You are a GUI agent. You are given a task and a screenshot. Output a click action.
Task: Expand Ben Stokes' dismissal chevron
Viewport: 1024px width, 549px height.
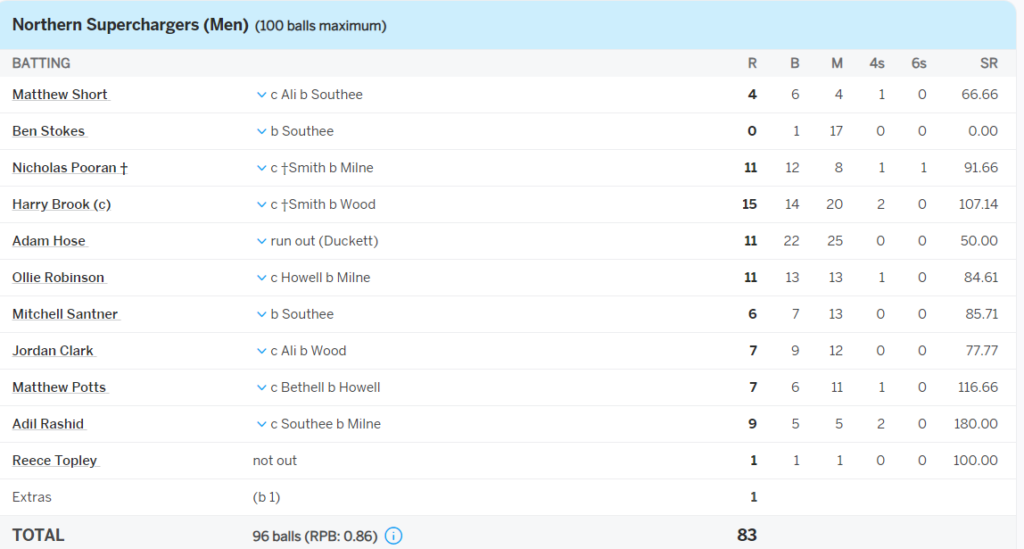coord(262,132)
